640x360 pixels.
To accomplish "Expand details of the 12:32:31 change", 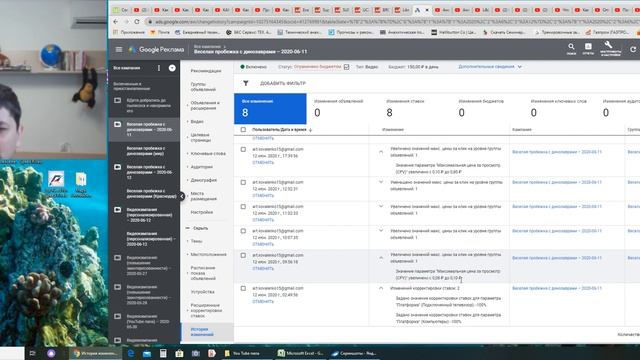I will coord(381,182).
